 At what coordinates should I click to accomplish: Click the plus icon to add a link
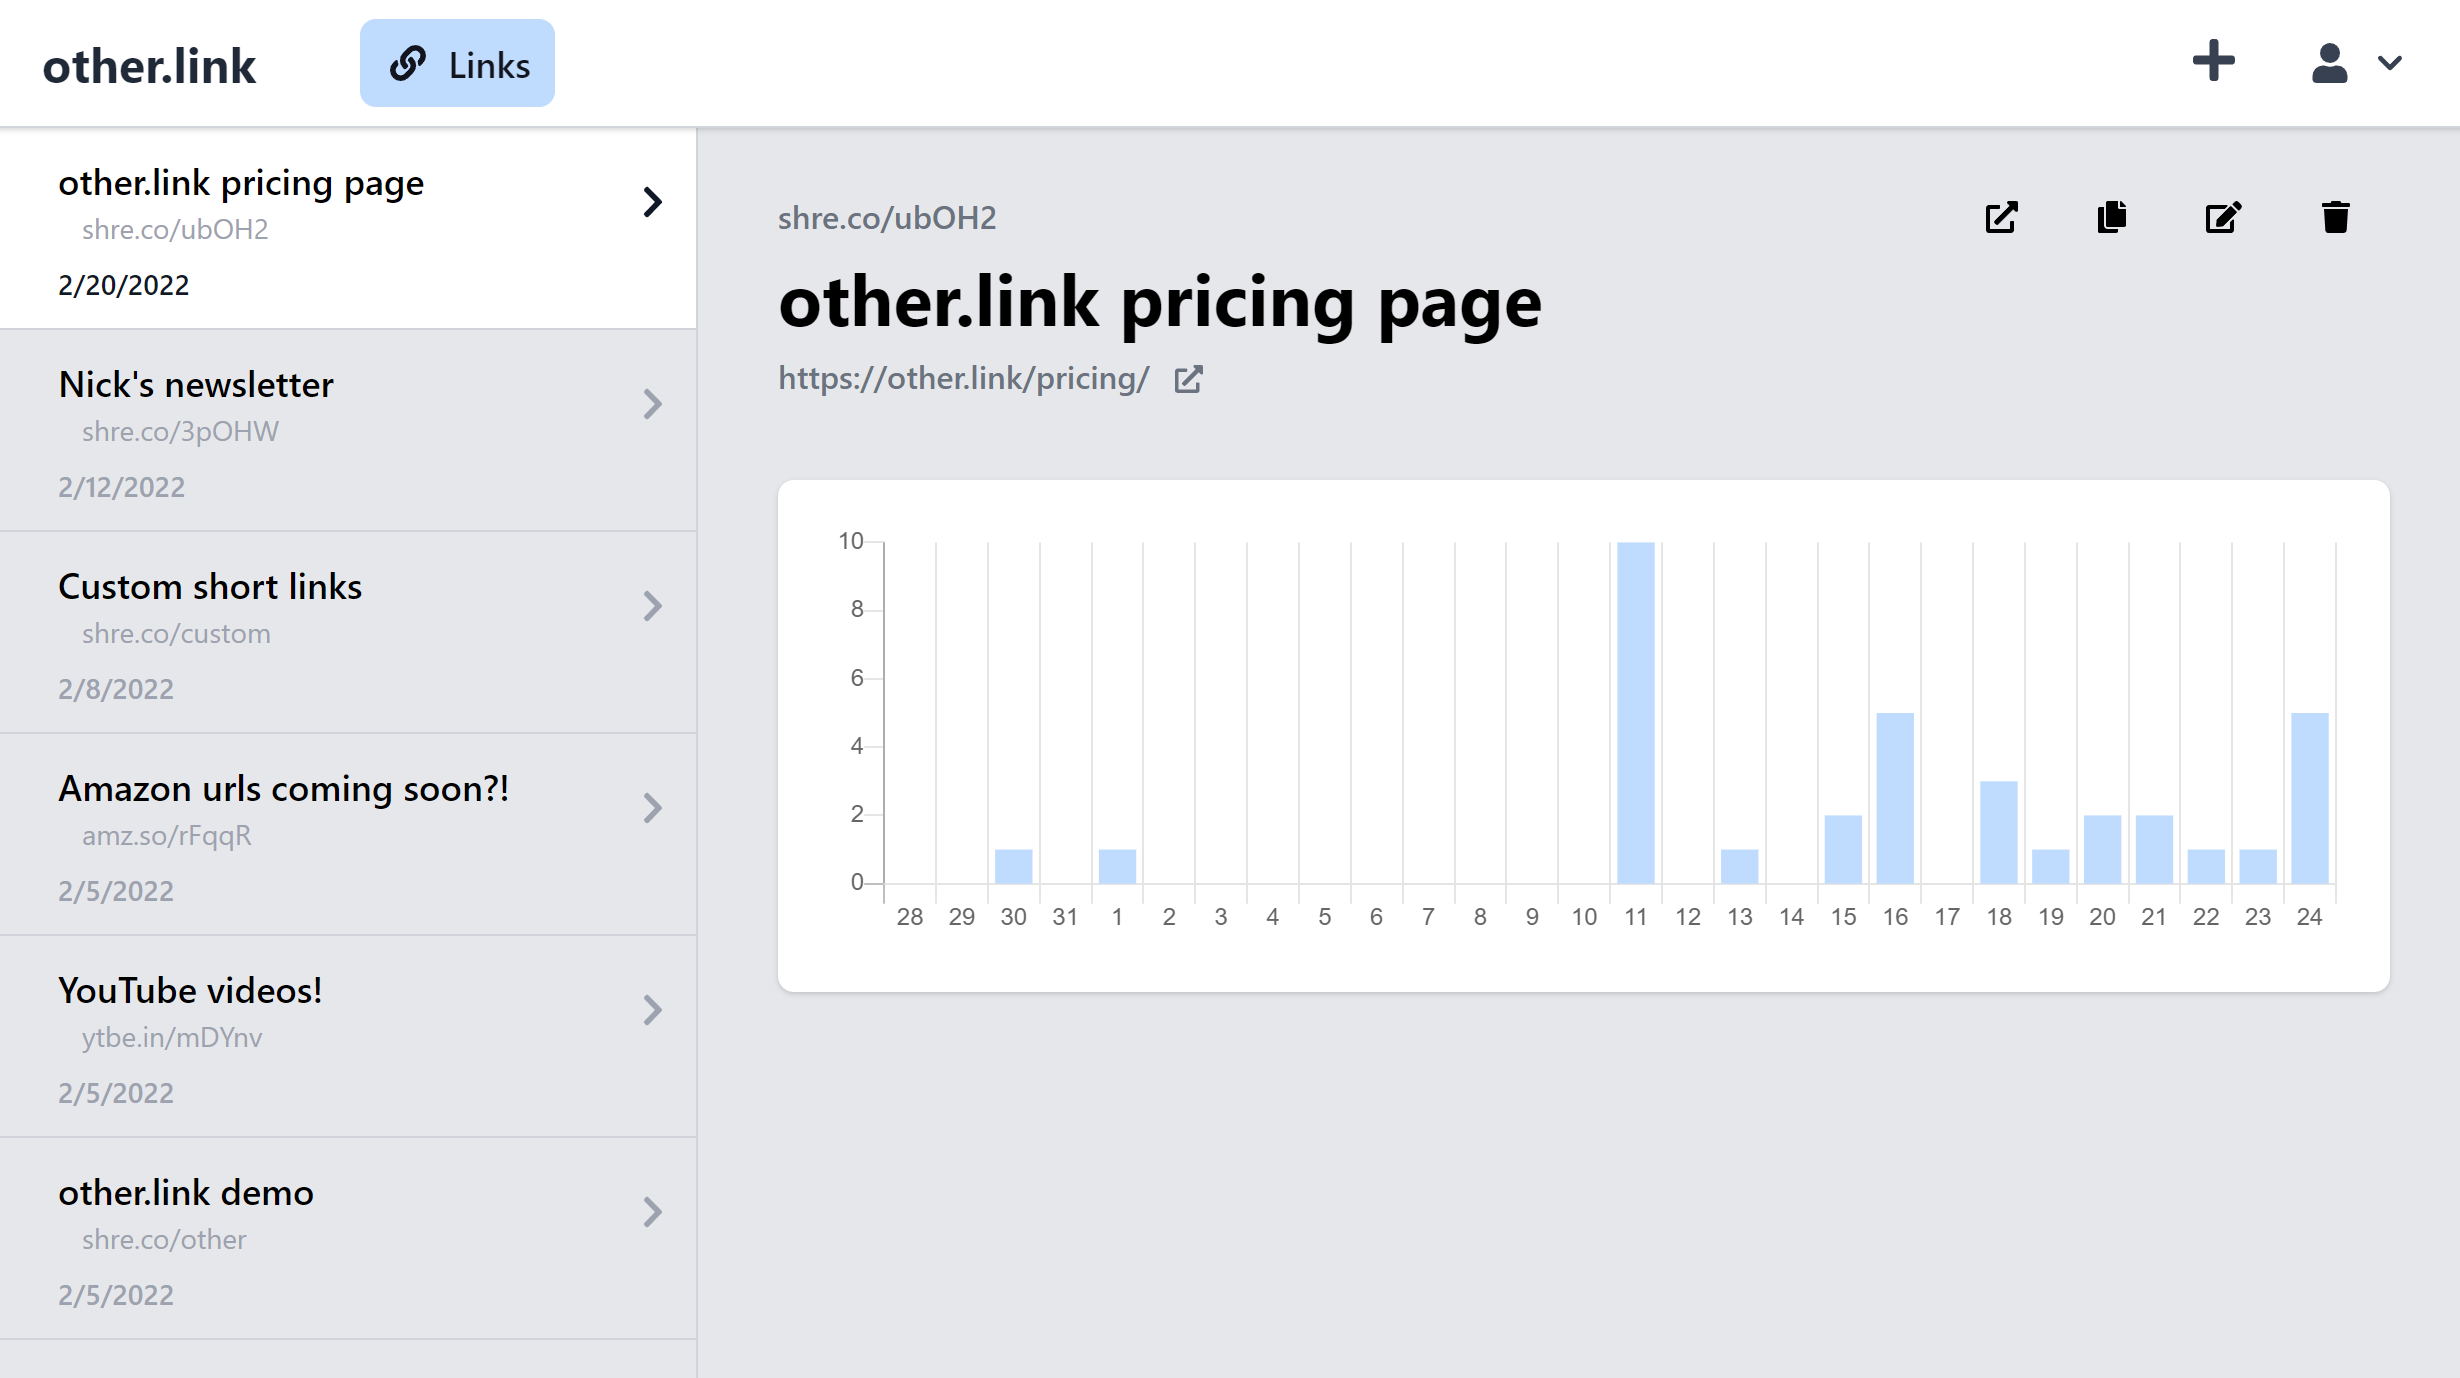pos(2213,62)
